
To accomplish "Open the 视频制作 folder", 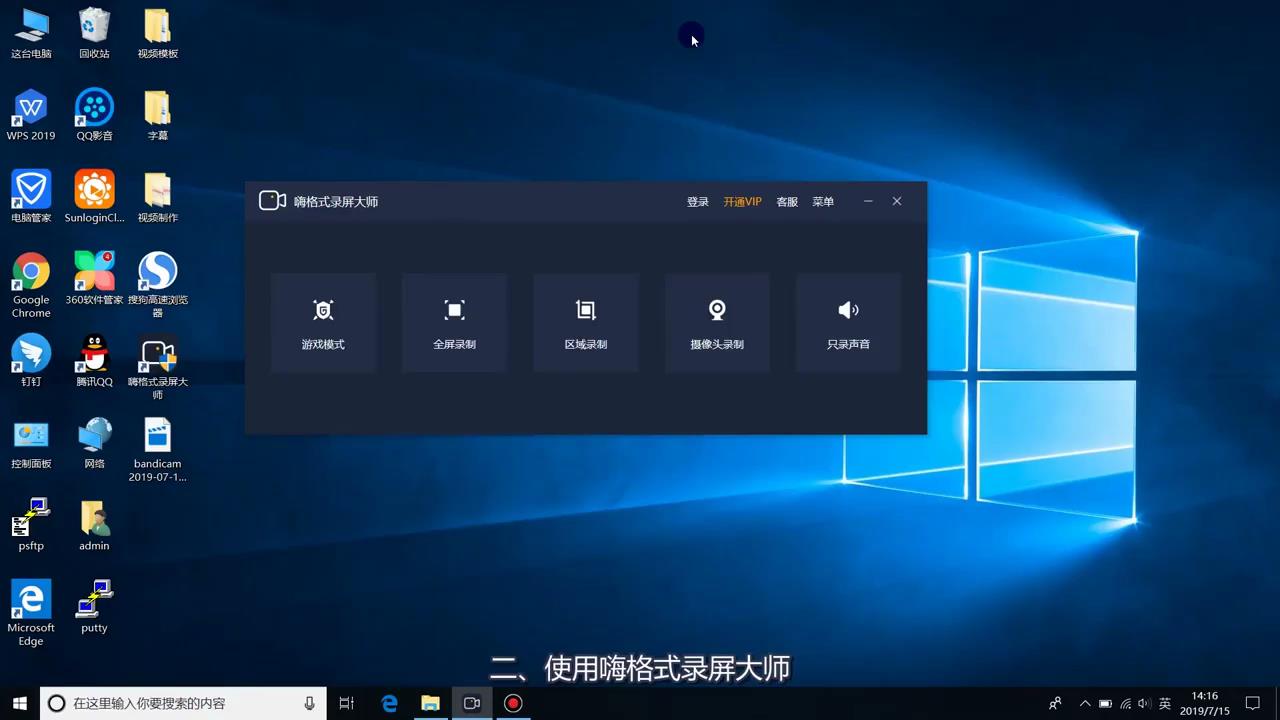I will [158, 197].
